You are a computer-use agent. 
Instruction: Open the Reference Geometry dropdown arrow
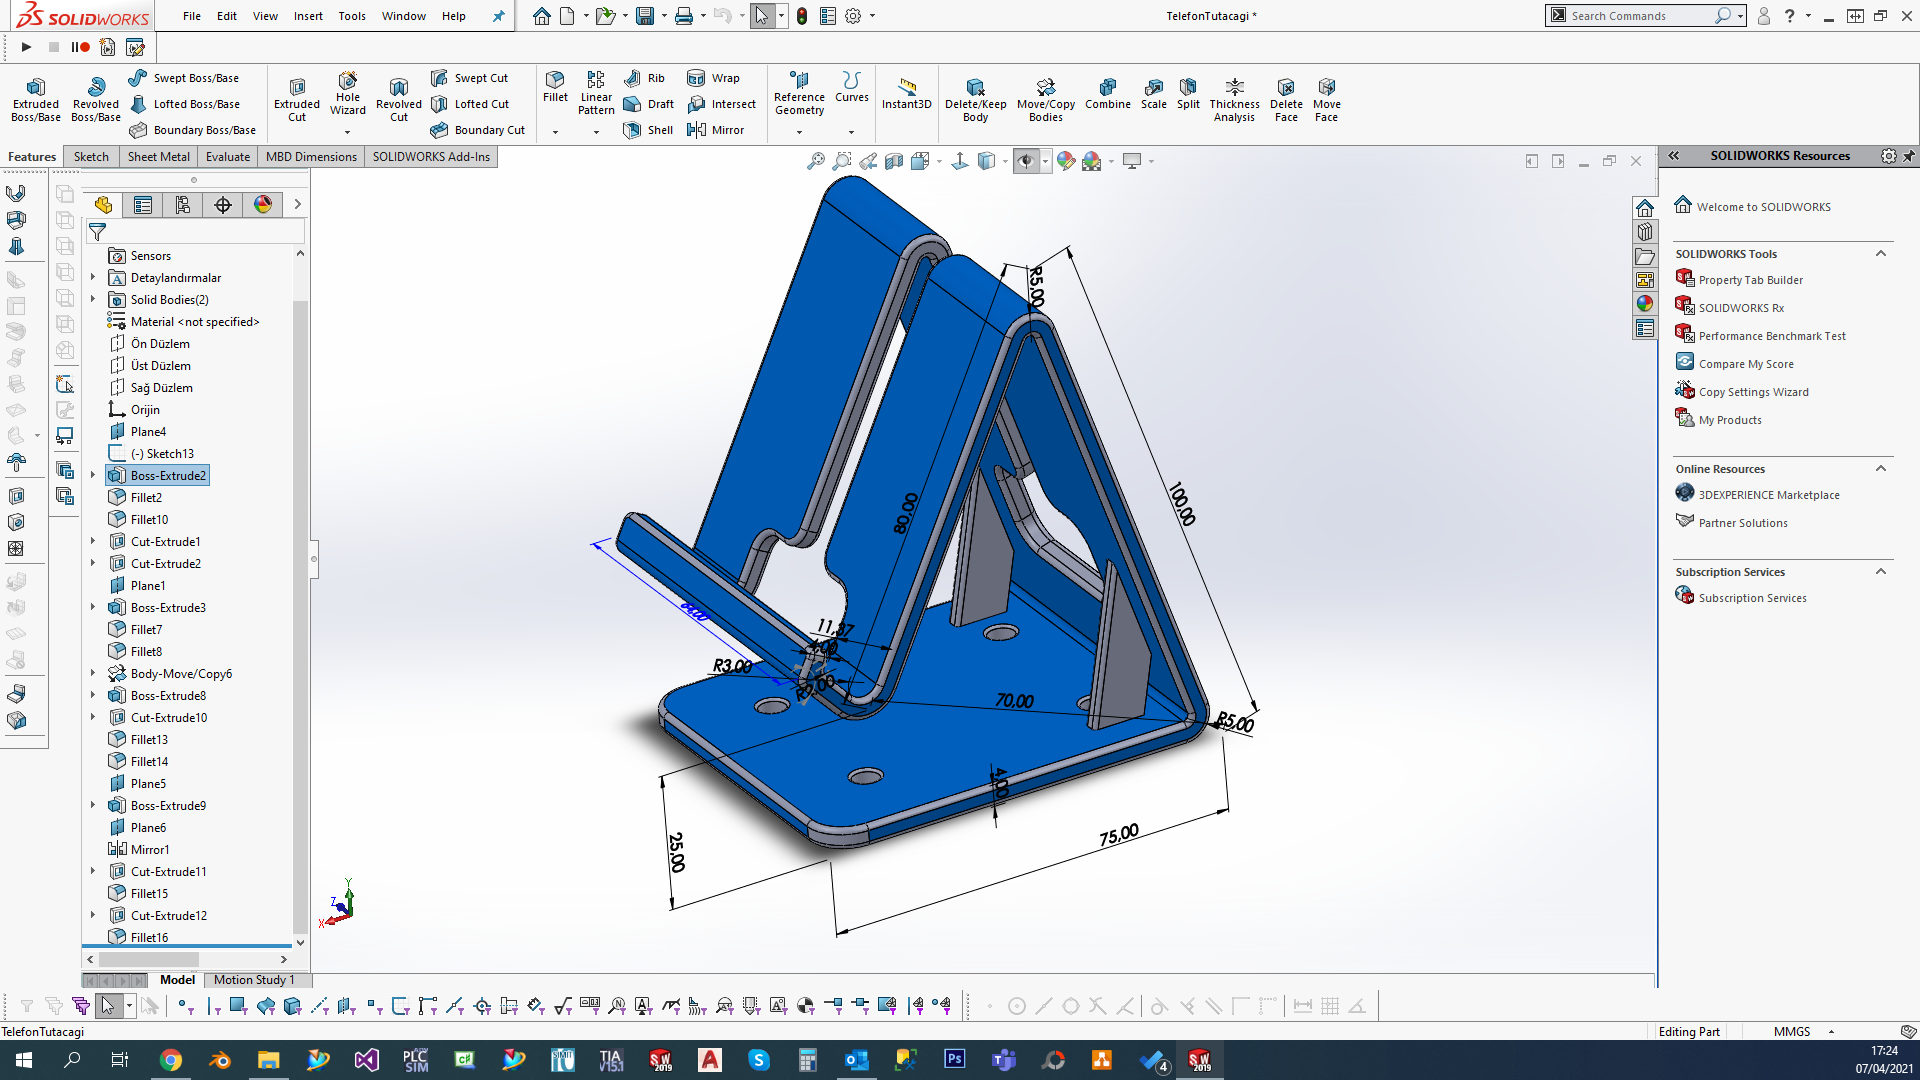pos(799,131)
